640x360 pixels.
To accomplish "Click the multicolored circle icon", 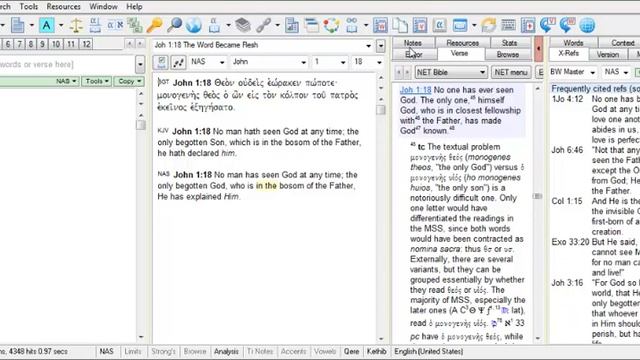I will [x=331, y=25].
